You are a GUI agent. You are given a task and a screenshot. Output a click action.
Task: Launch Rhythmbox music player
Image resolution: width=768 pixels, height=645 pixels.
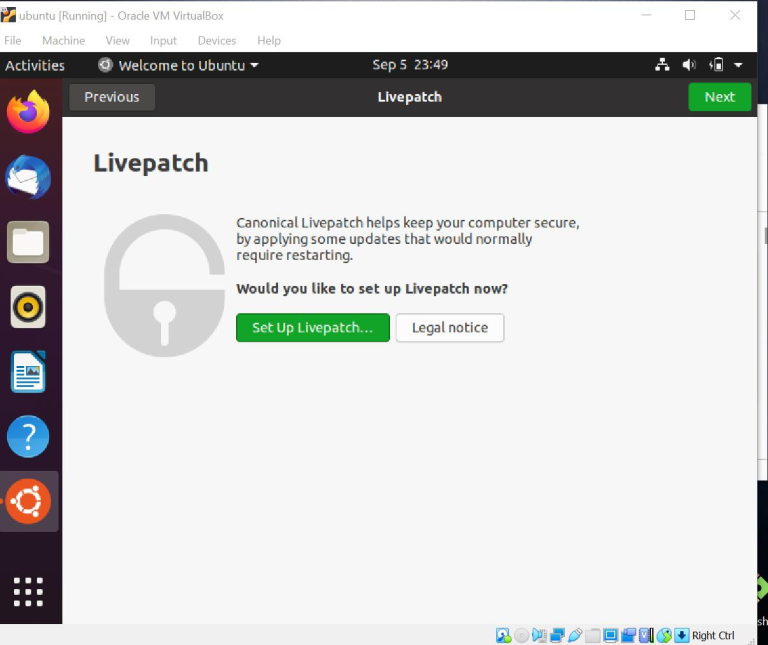tap(29, 307)
